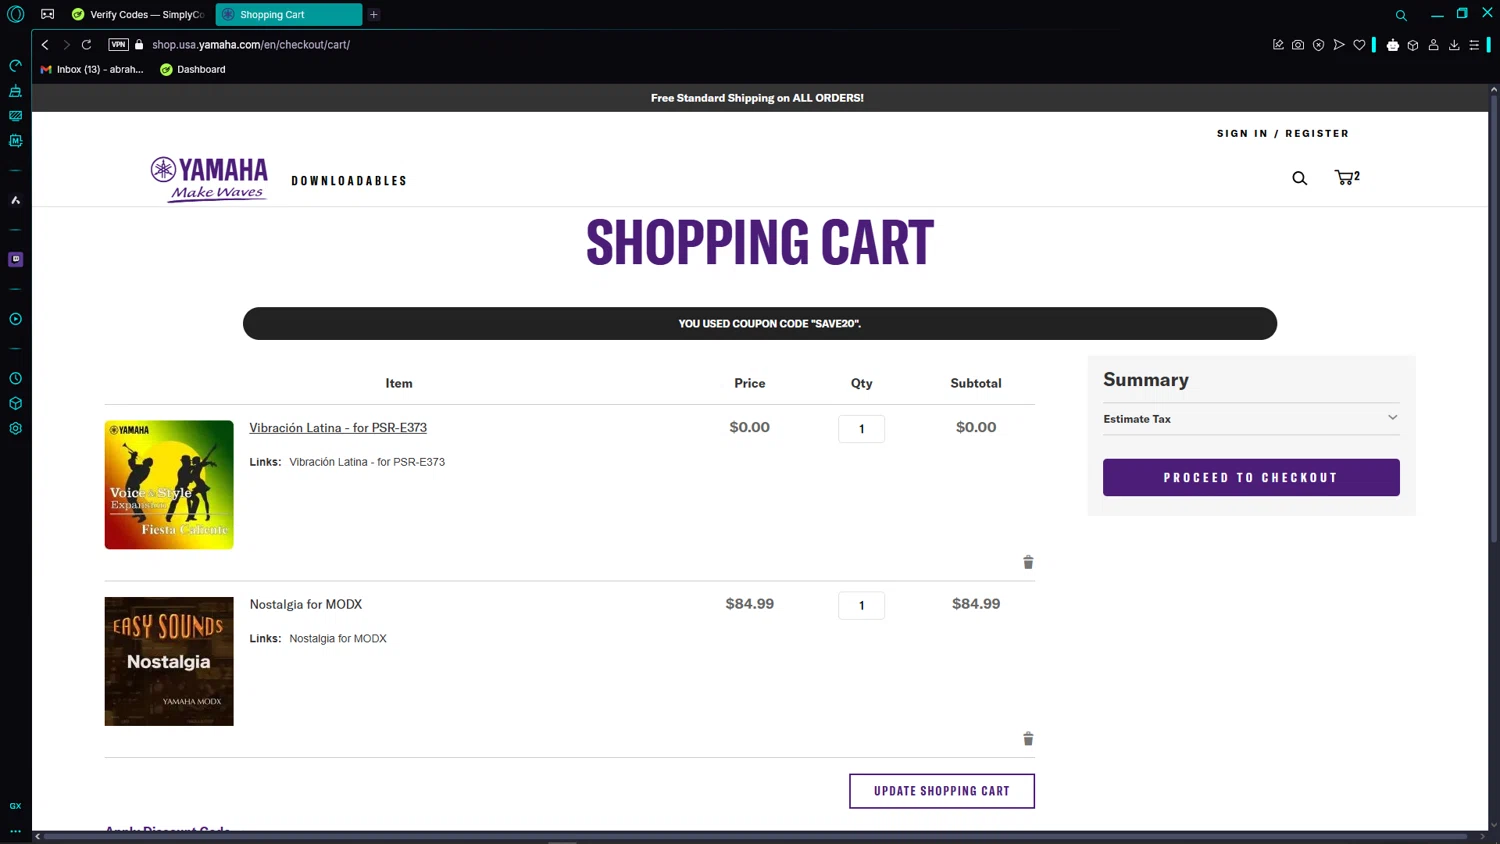Toggle the VPN badge in address bar
Viewport: 1500px width, 844px height.
(118, 44)
